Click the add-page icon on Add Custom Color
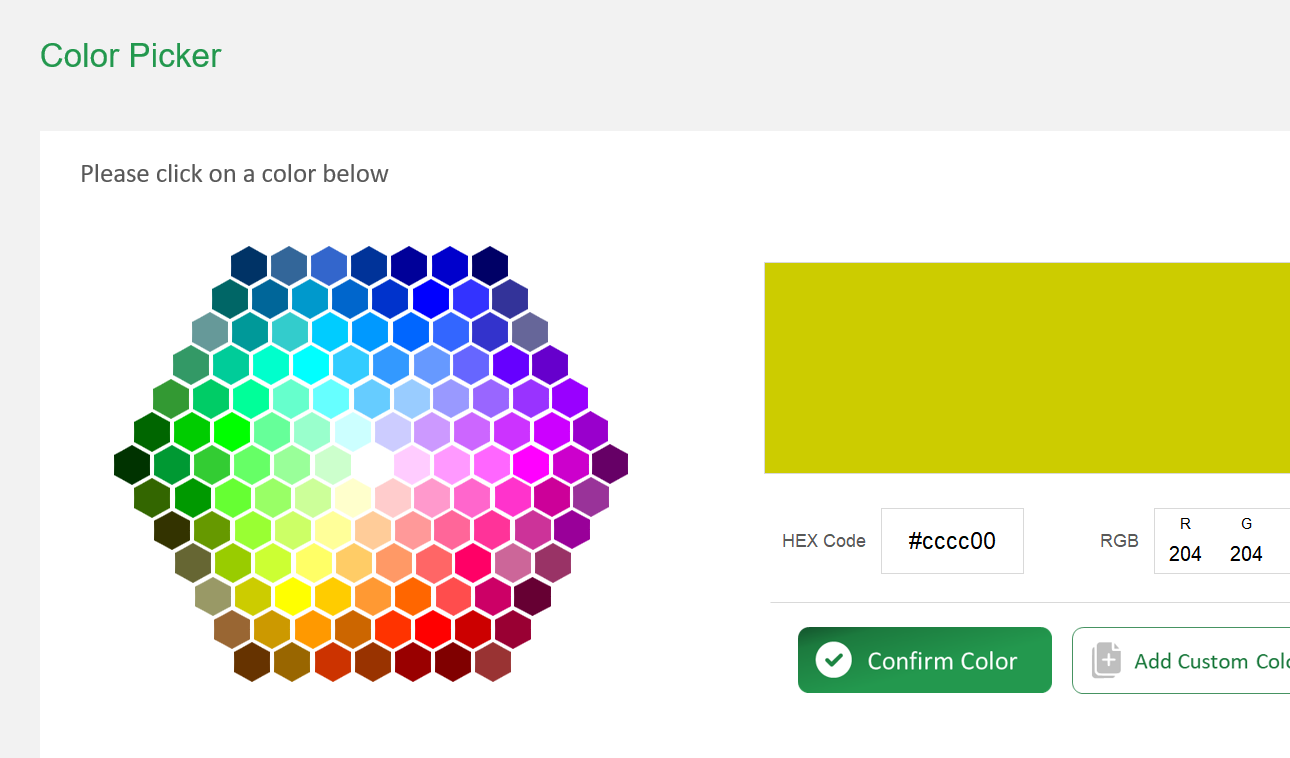This screenshot has width=1290, height=758. (x=1106, y=660)
